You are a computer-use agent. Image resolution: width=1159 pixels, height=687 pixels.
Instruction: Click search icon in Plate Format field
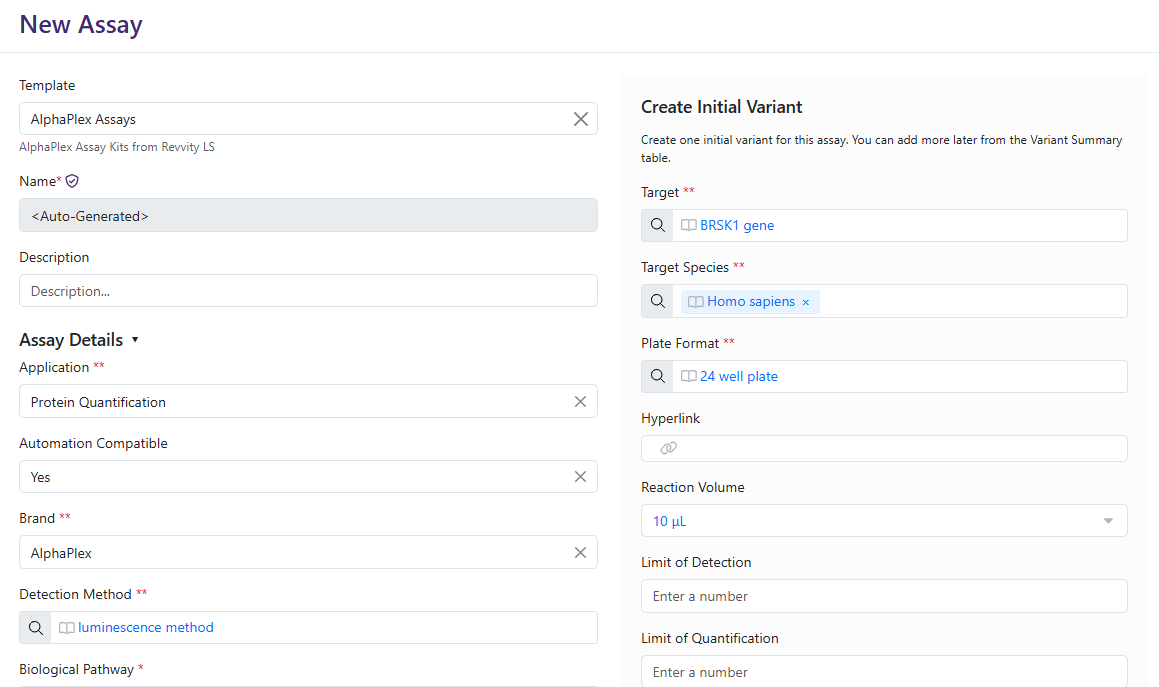coord(657,376)
